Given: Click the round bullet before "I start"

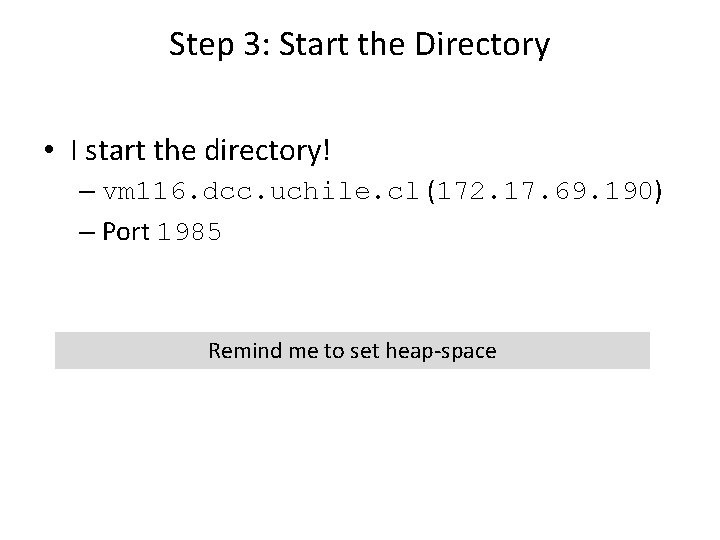Looking at the screenshot, I should 50,152.
